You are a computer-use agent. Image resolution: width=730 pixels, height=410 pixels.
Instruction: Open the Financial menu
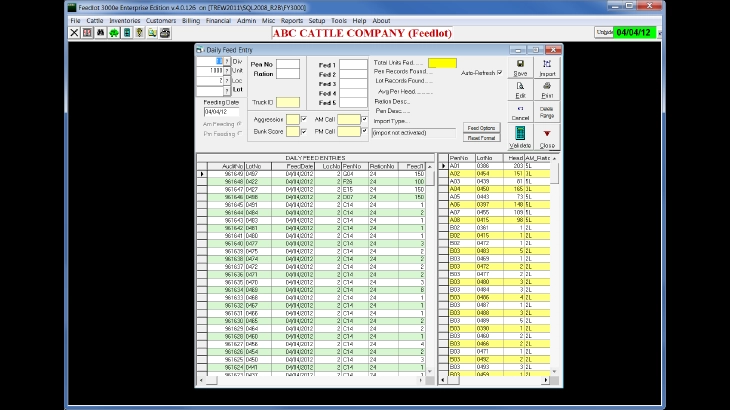pyautogui.click(x=218, y=20)
